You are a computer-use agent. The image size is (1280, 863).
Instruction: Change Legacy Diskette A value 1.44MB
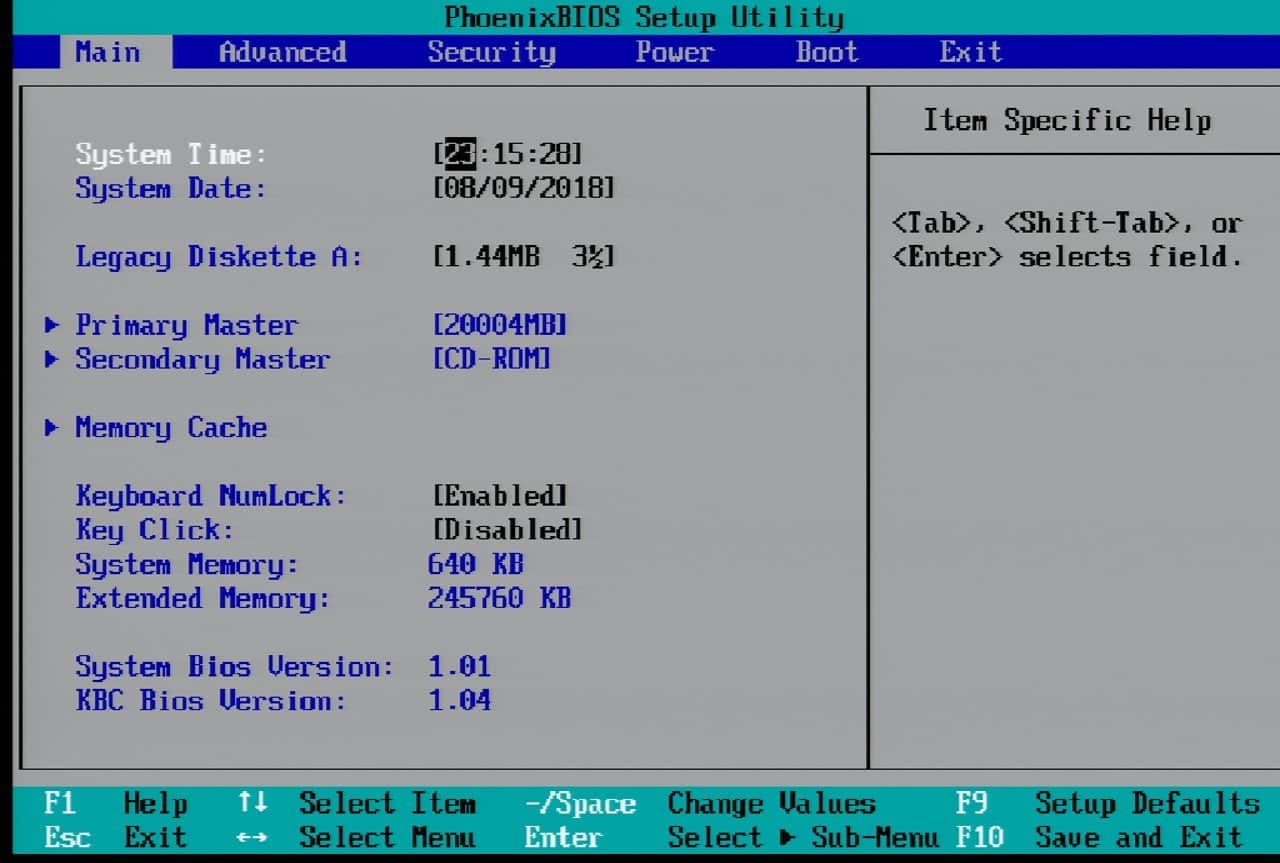[524, 257]
